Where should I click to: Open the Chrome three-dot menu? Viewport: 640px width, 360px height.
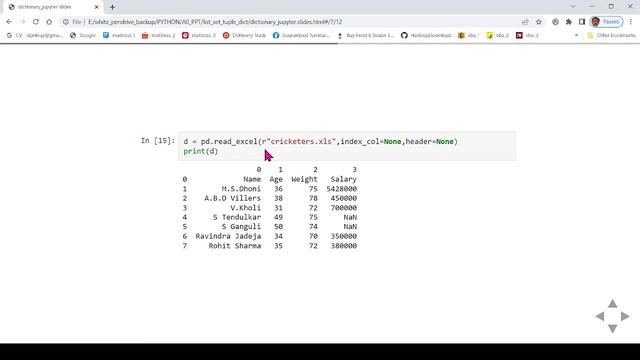tap(631, 22)
